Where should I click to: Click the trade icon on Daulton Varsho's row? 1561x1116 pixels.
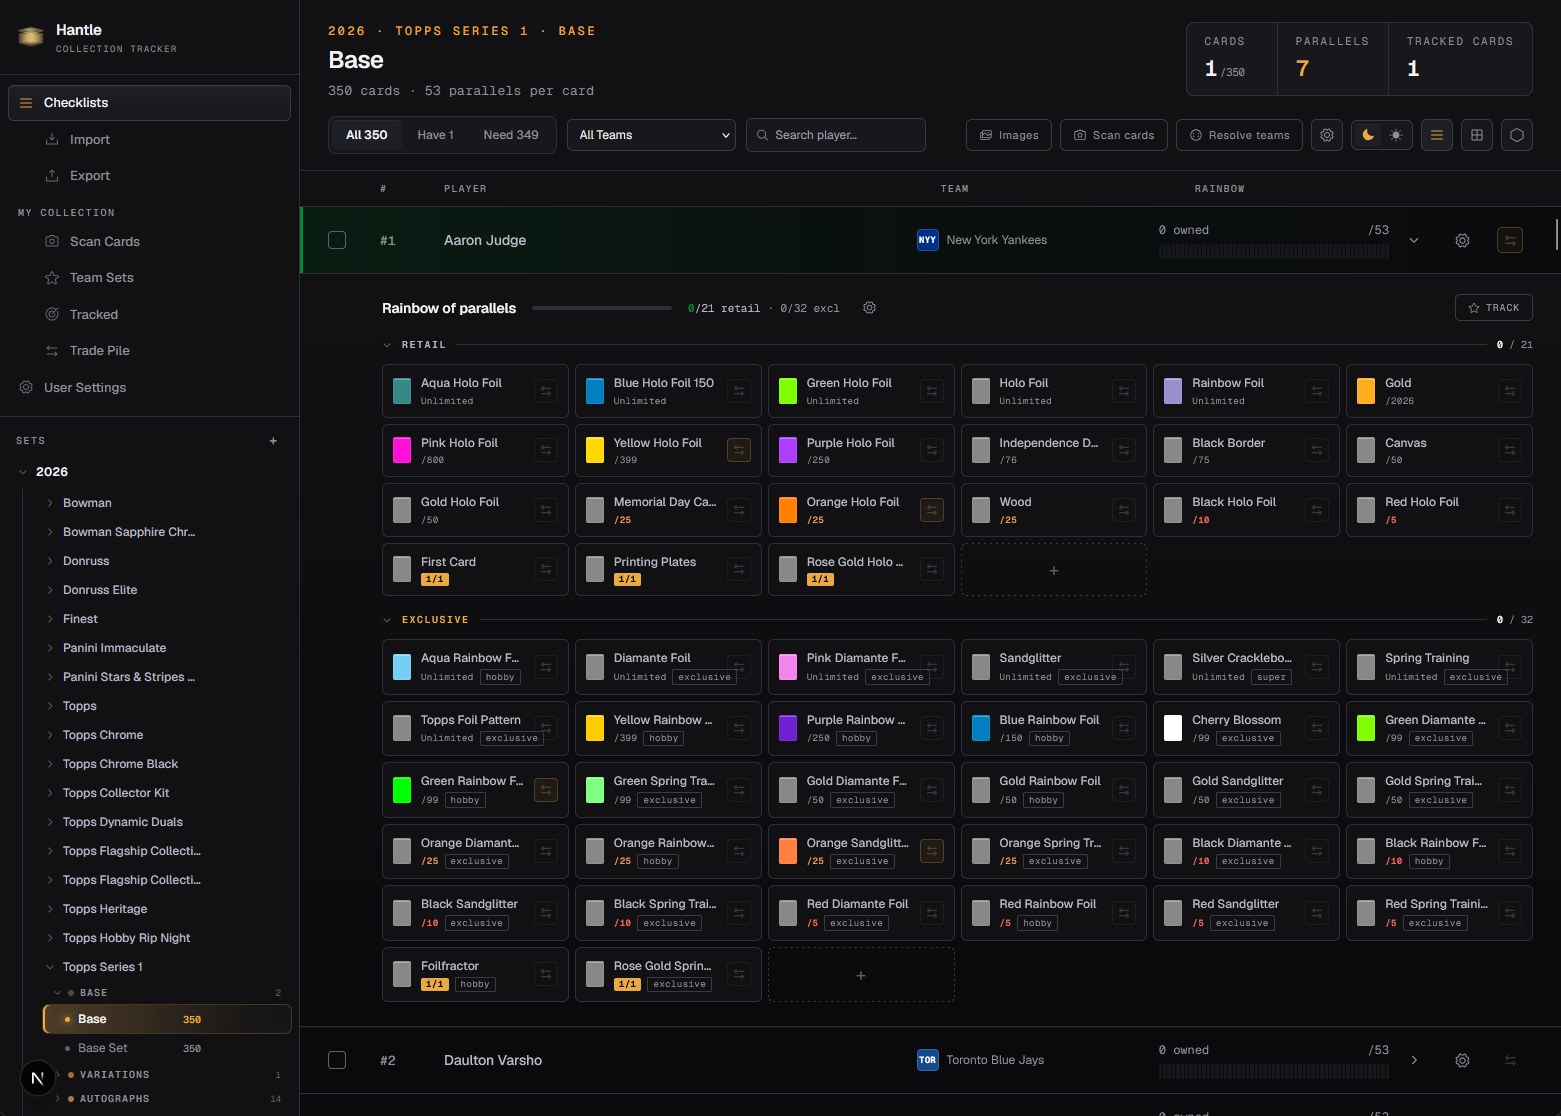tap(1510, 1060)
